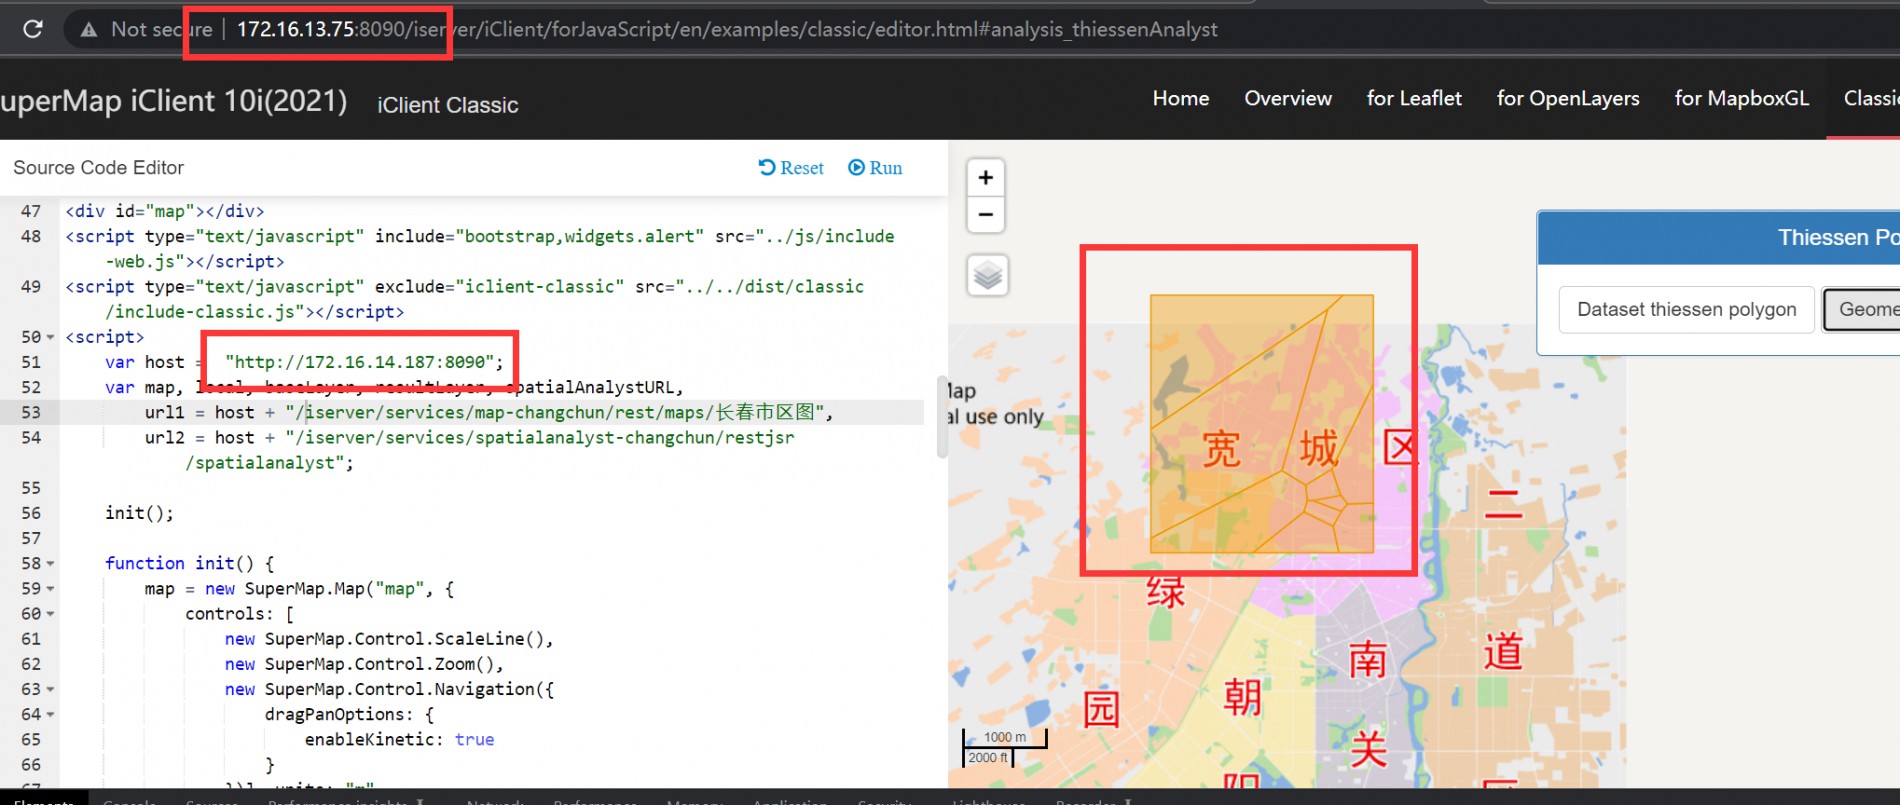Fold the SuperMap.Map block at line 59
The height and width of the screenshot is (805, 1900).
pos(51,588)
